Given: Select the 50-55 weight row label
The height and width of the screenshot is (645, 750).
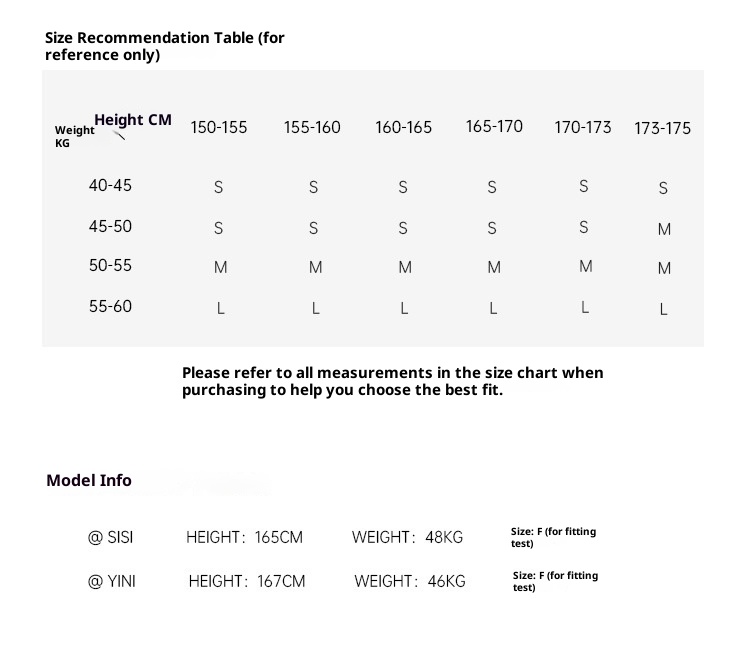Looking at the screenshot, I should click(110, 266).
